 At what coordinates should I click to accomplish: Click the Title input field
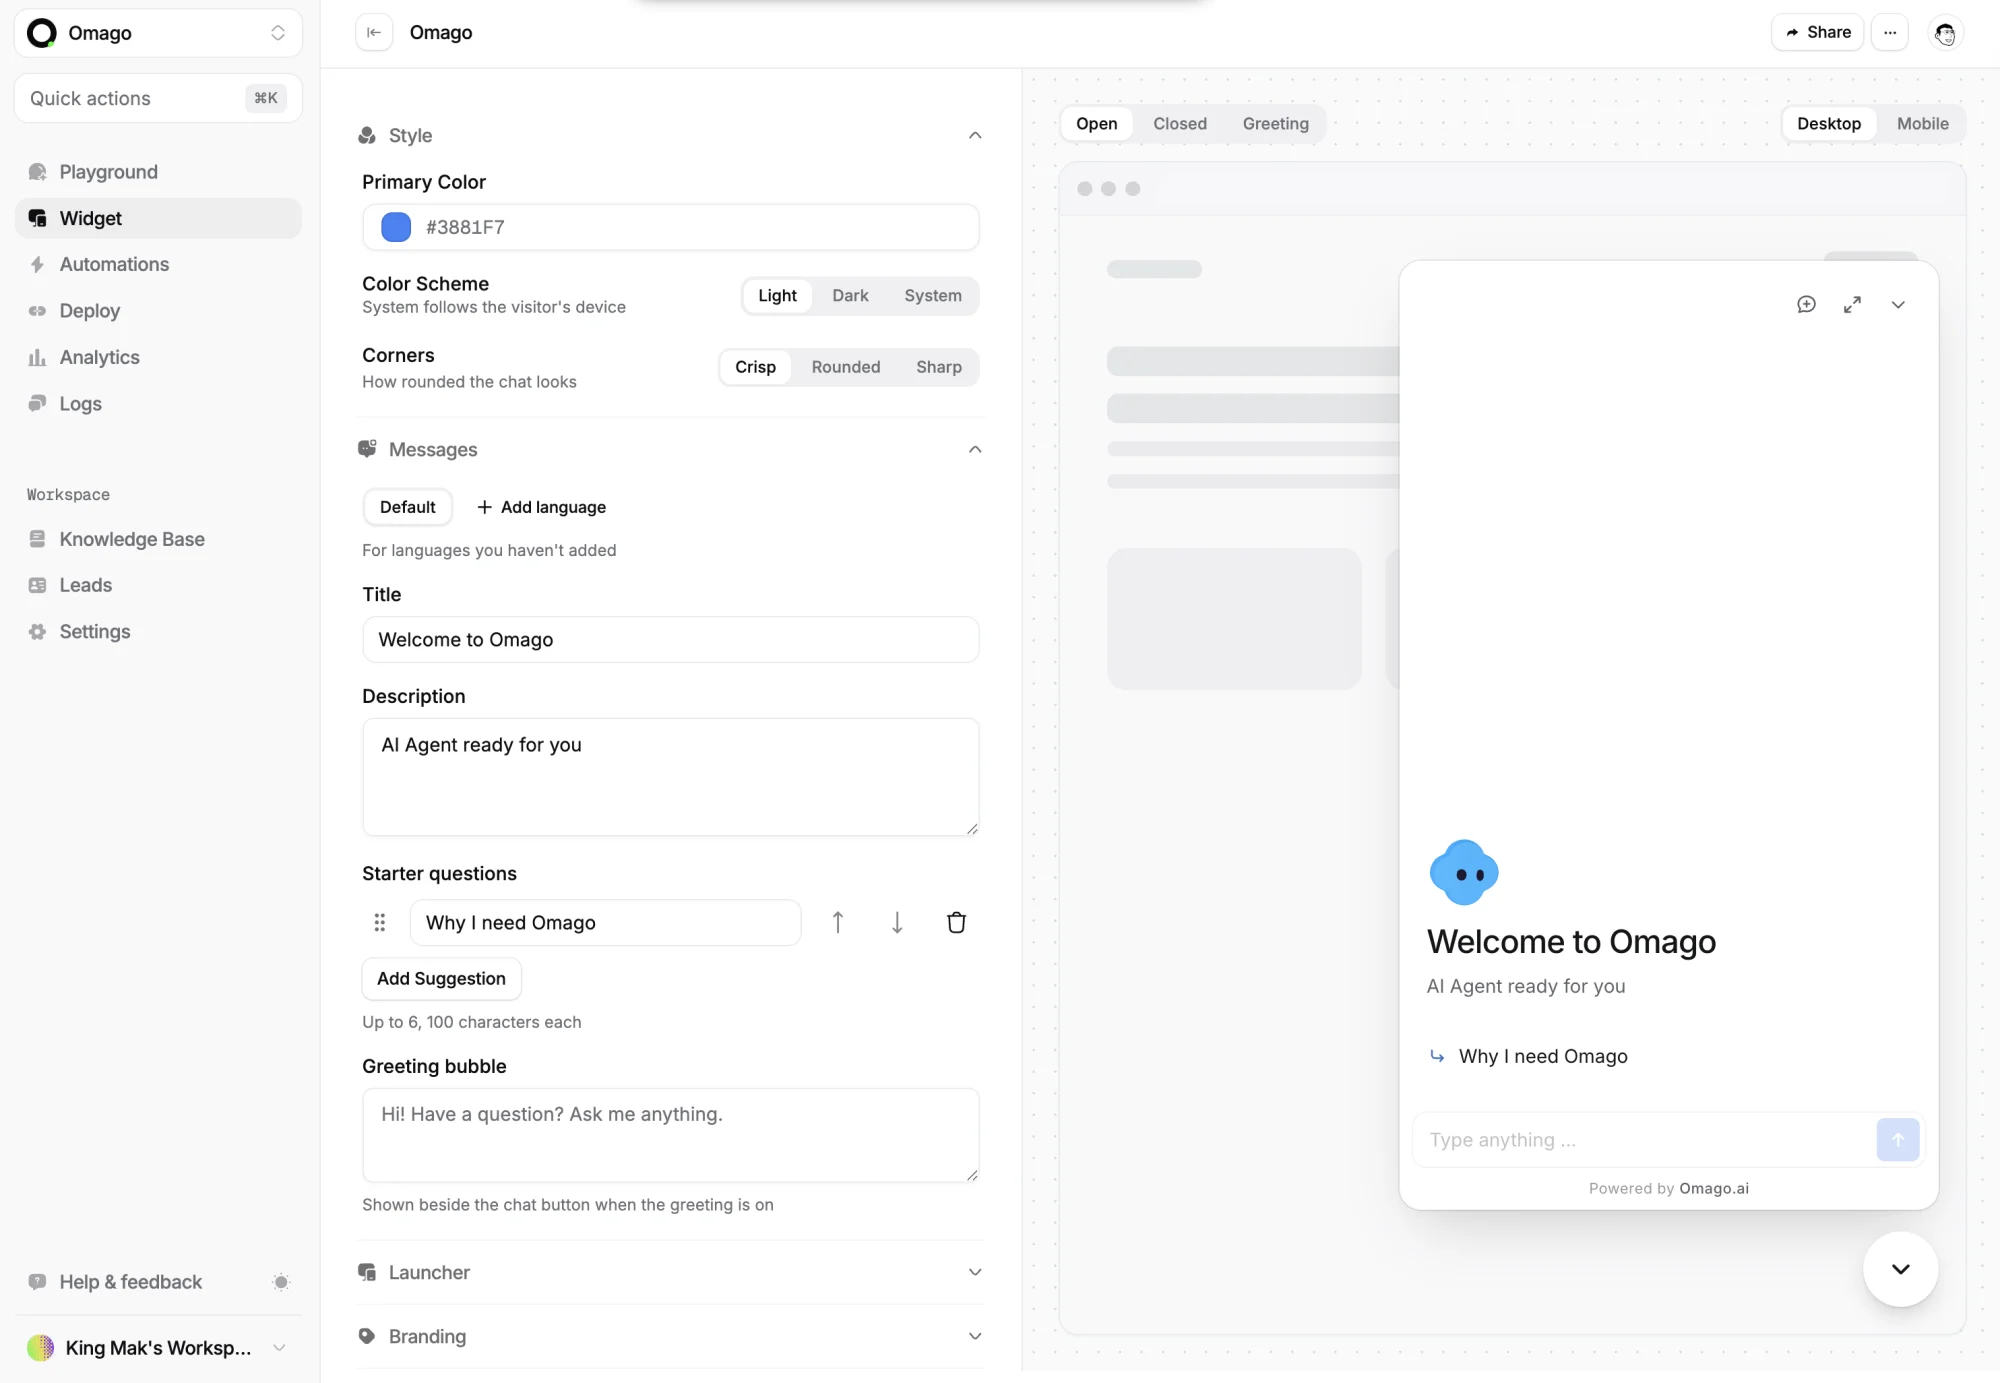click(x=670, y=639)
